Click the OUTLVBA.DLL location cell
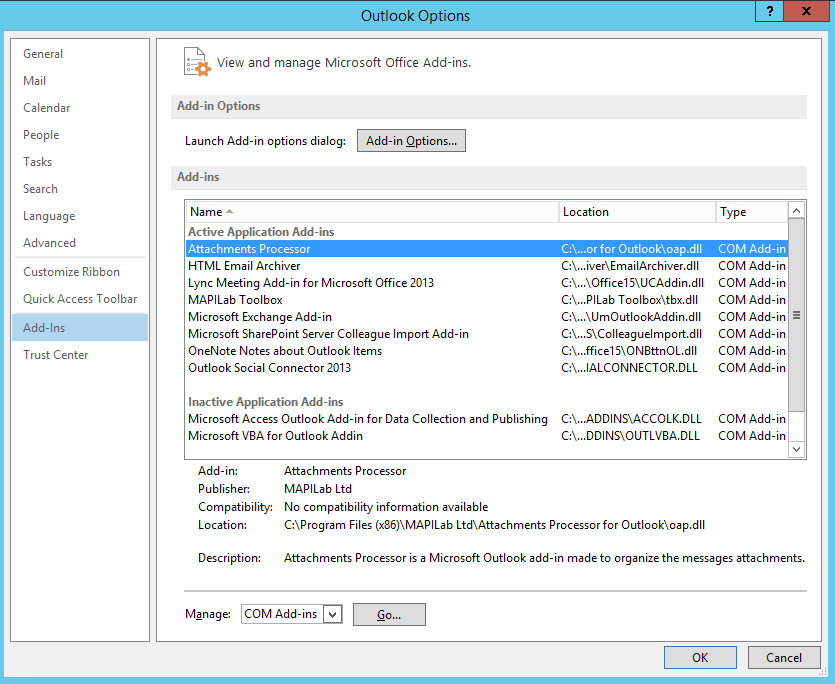 [x=630, y=436]
